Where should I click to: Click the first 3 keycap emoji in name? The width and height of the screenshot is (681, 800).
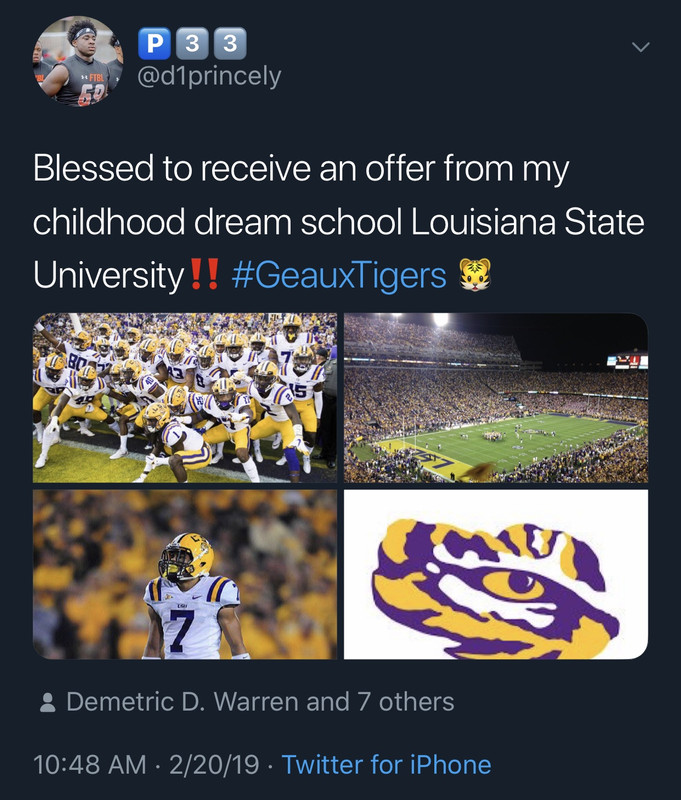(192, 43)
